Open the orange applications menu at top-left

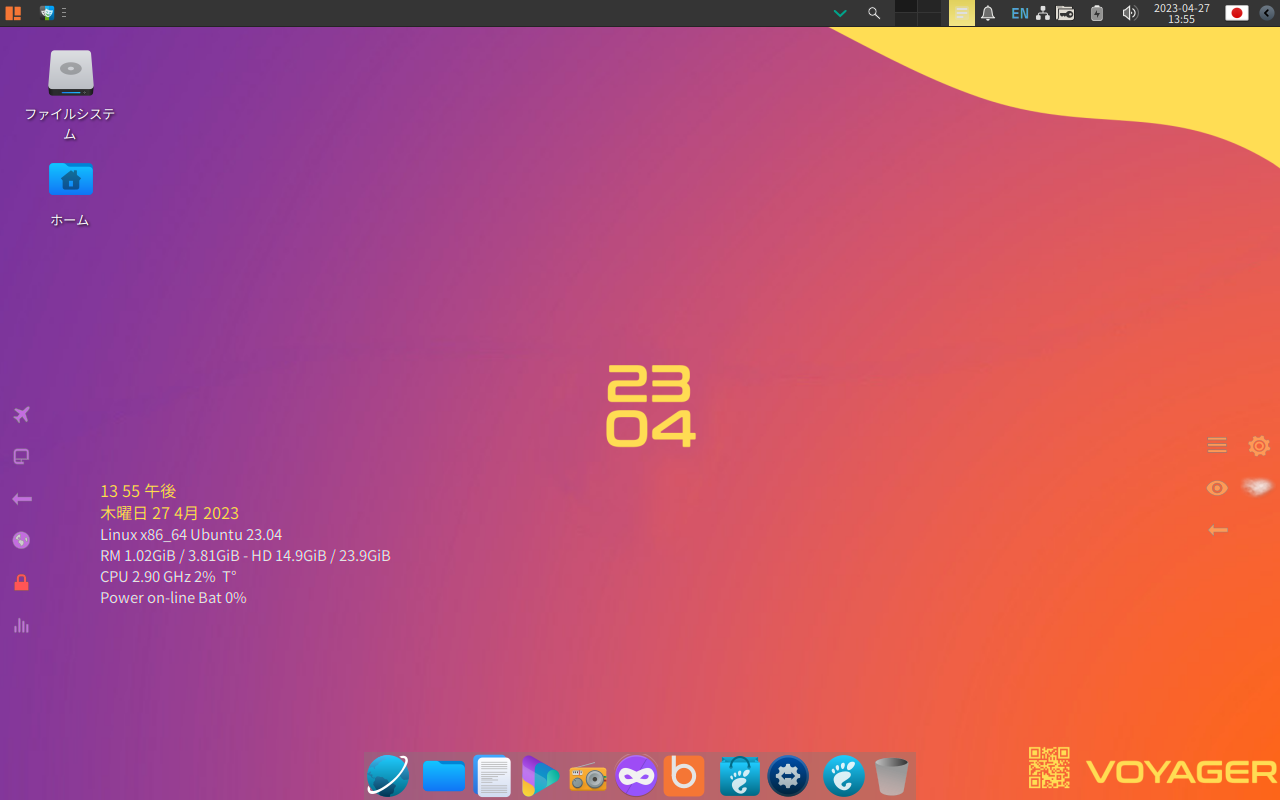(x=13, y=13)
